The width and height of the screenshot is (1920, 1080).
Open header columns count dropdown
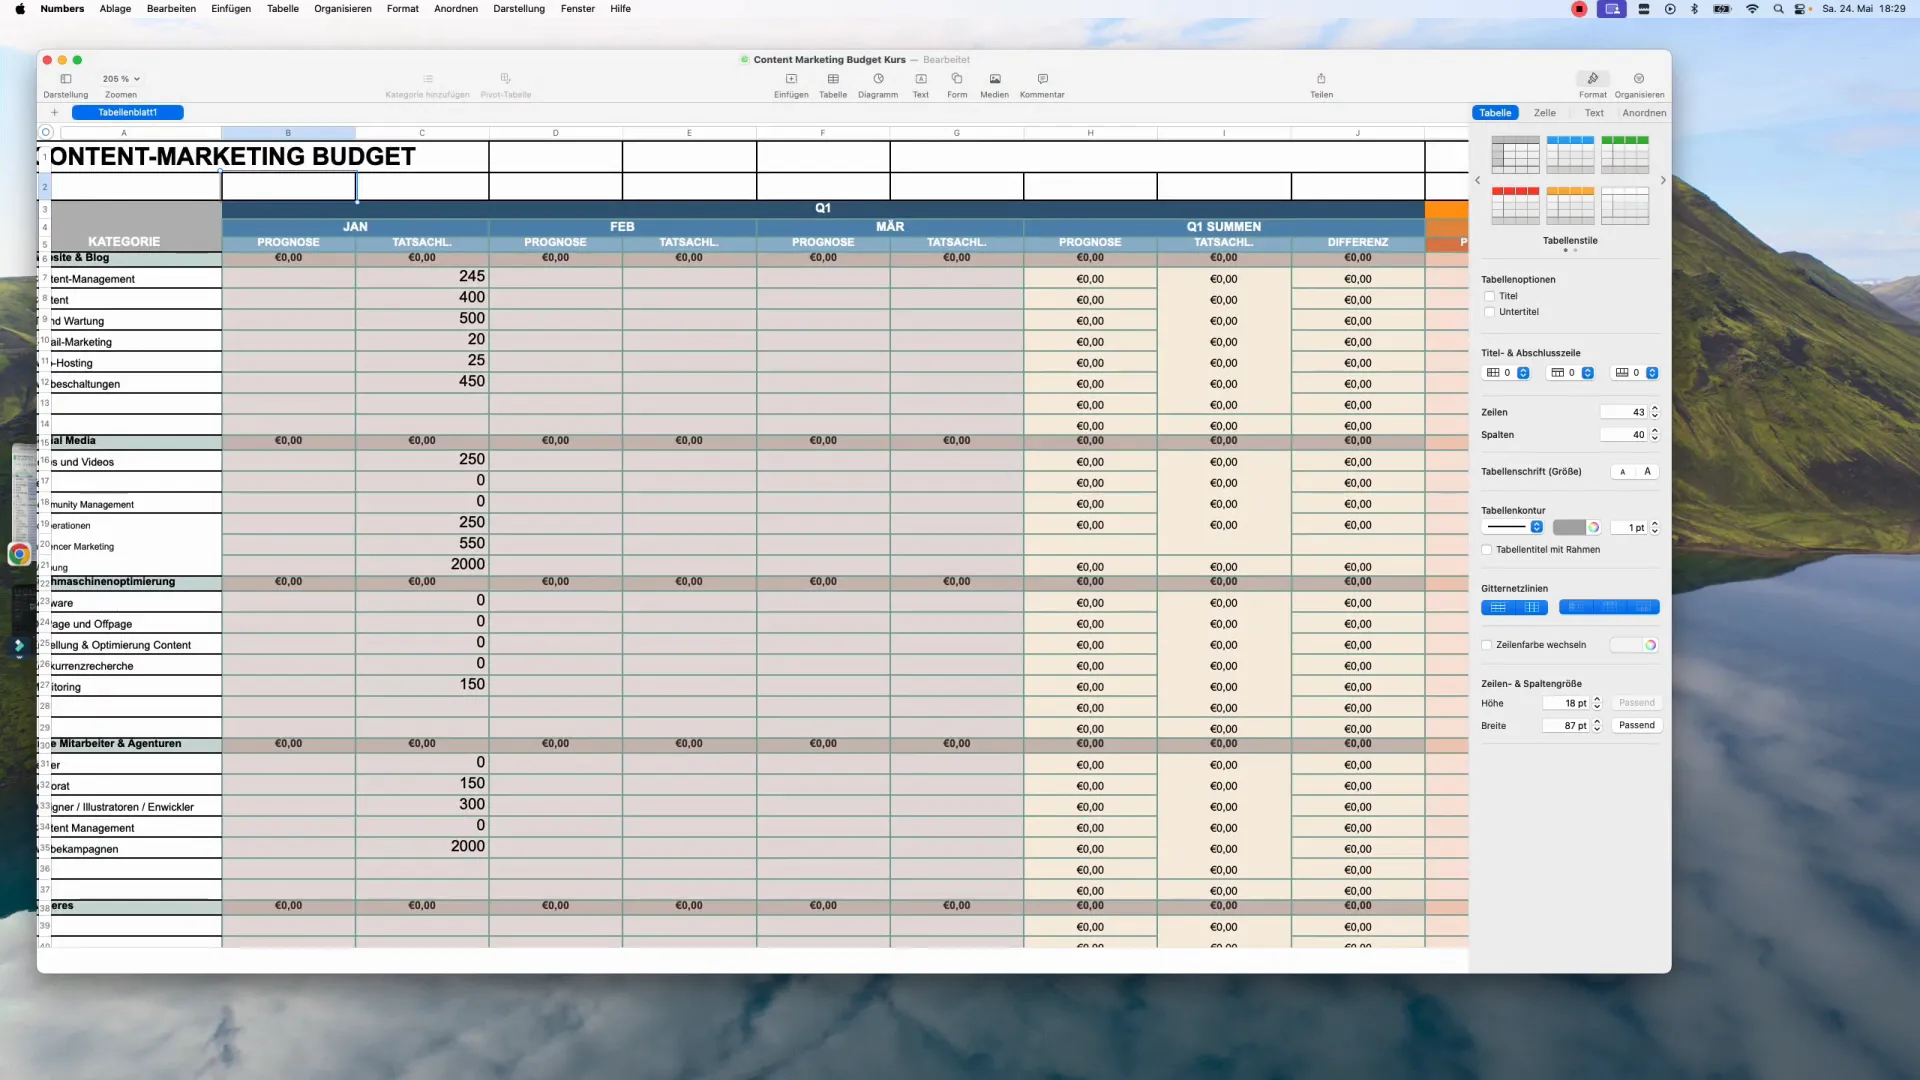coord(1523,373)
